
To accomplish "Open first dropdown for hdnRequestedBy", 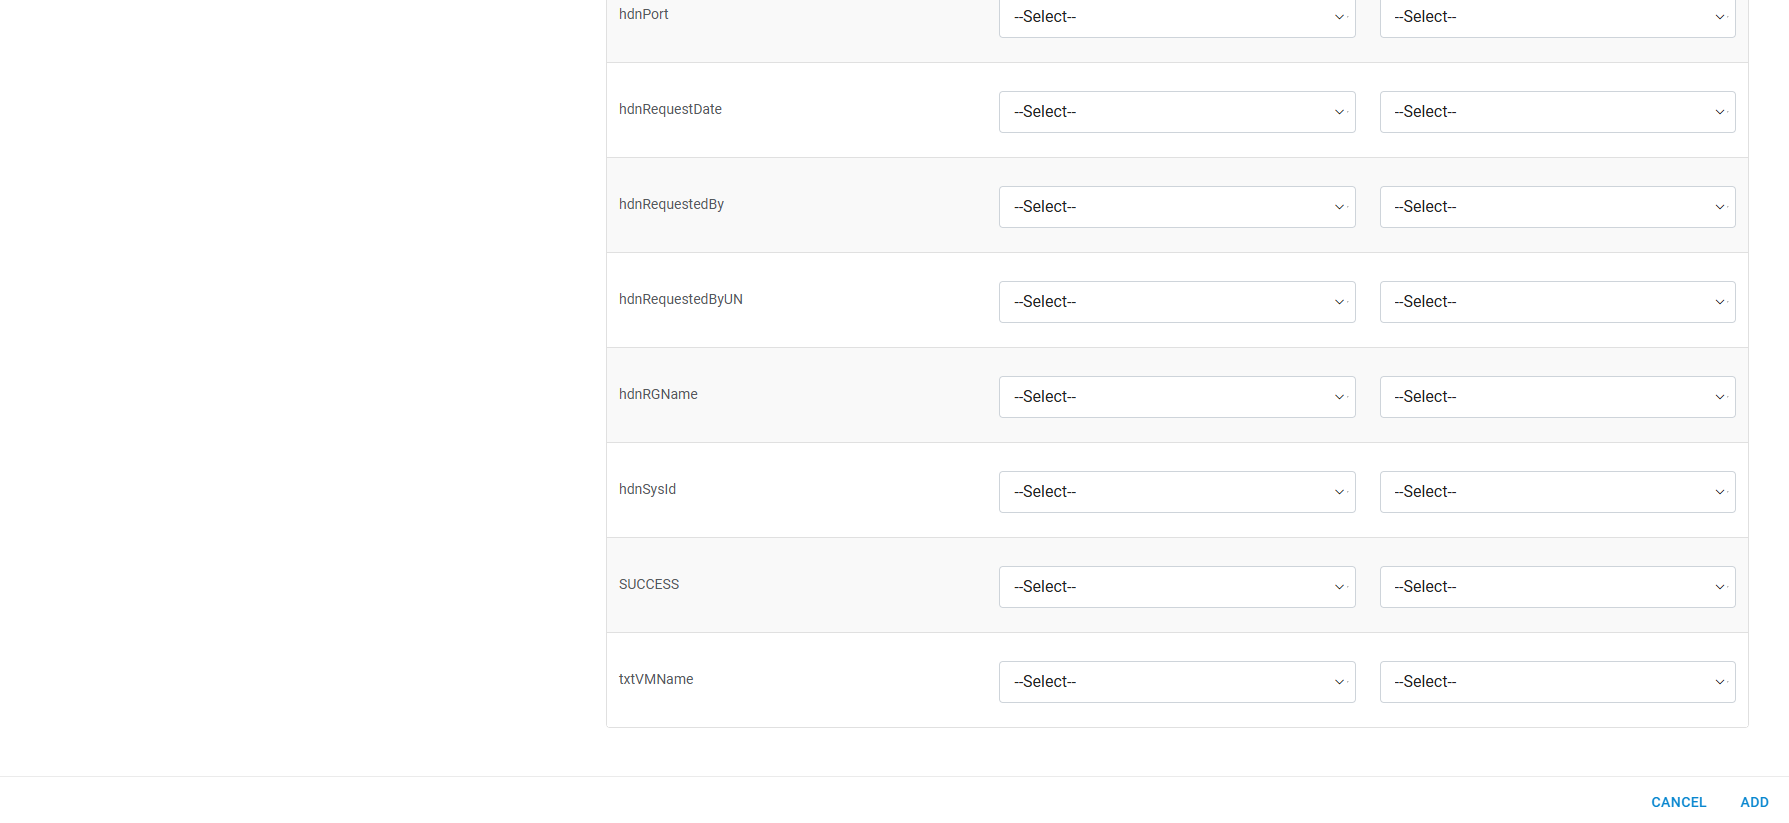I will [x=1176, y=207].
